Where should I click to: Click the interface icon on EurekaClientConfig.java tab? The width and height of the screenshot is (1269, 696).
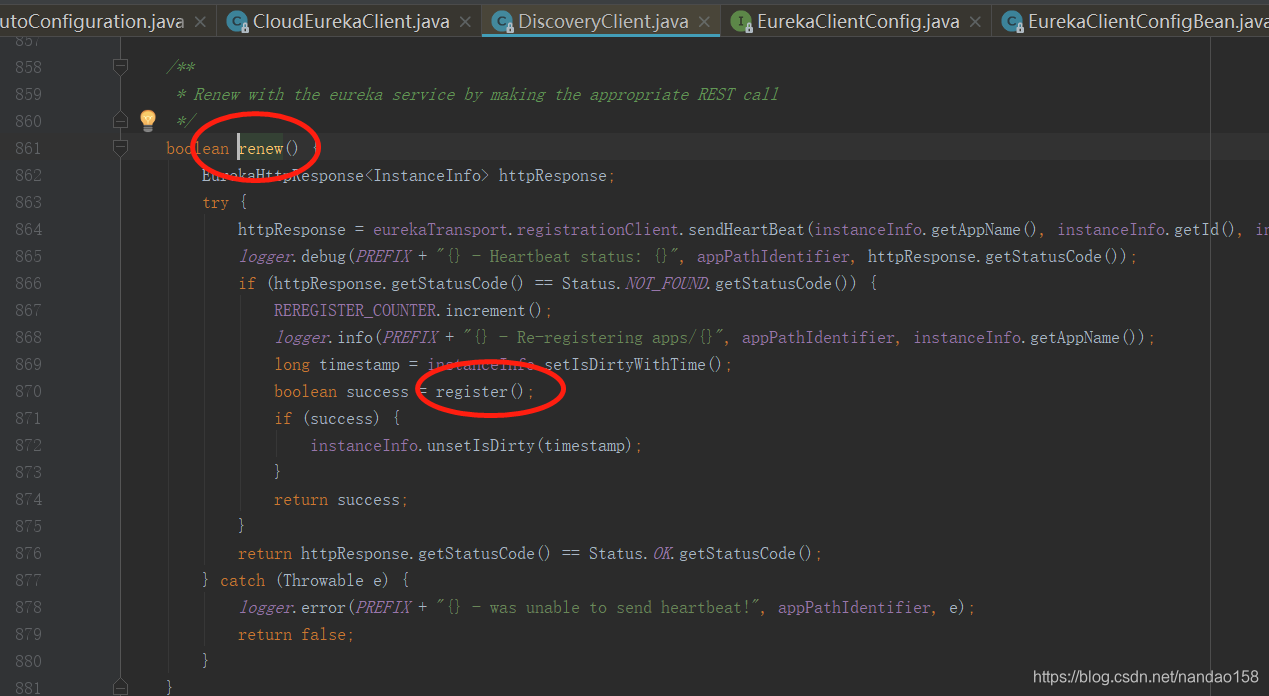741,21
